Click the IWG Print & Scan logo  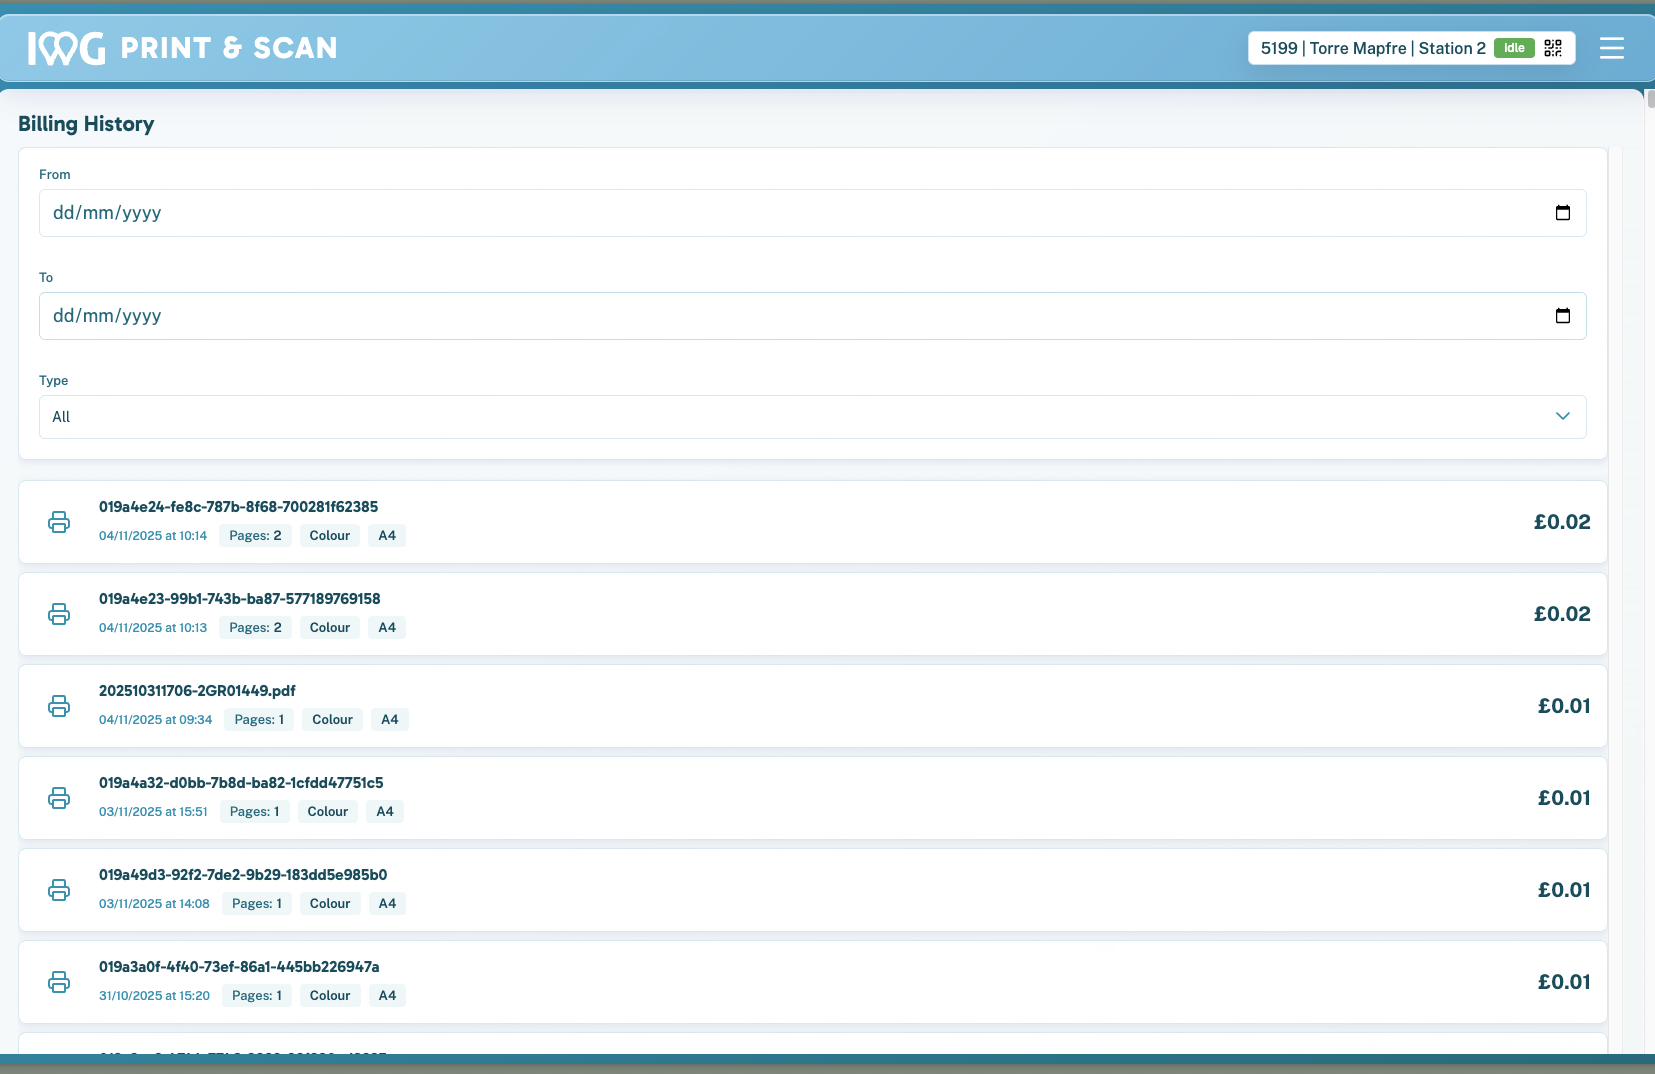182,48
